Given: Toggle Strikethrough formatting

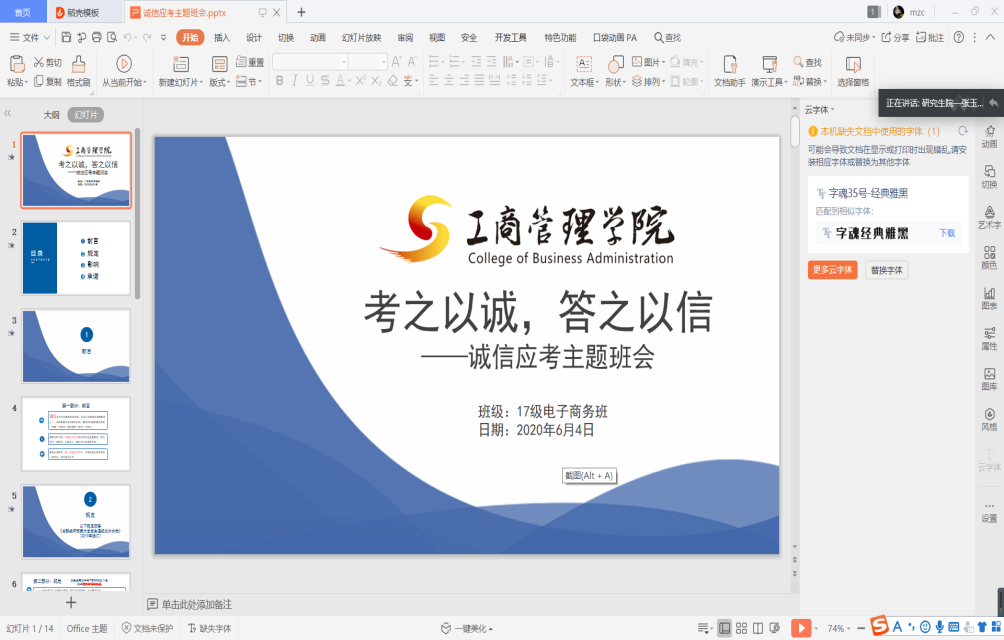Looking at the screenshot, I should pos(325,81).
